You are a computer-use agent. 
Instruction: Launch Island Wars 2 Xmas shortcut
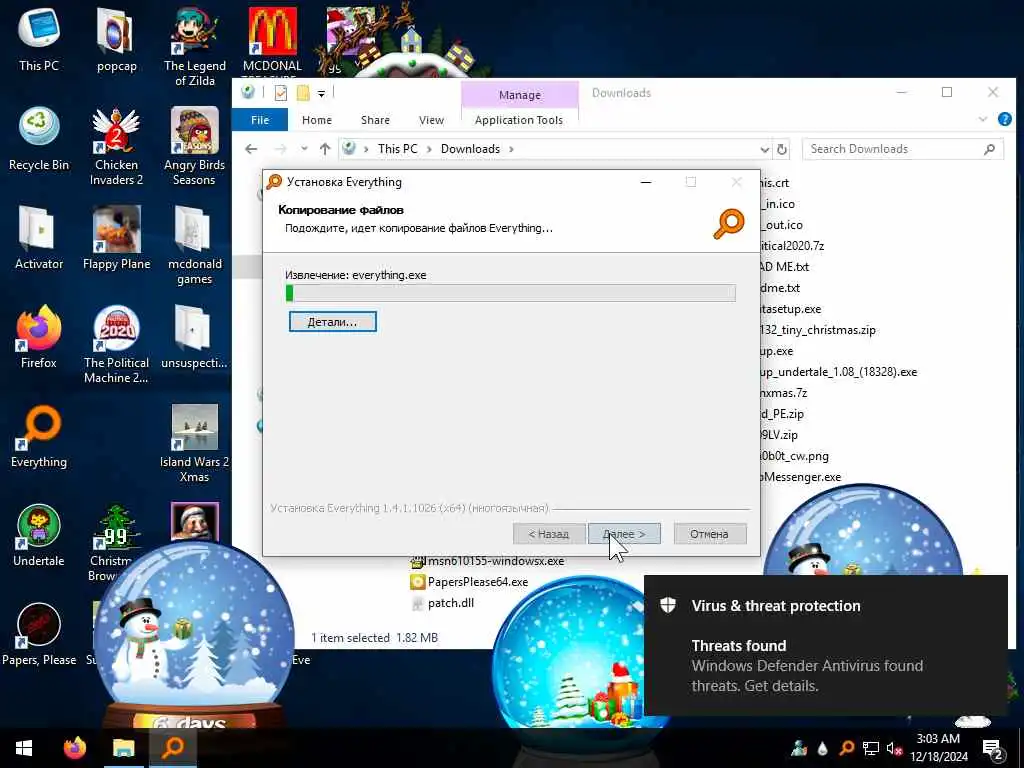coord(195,443)
